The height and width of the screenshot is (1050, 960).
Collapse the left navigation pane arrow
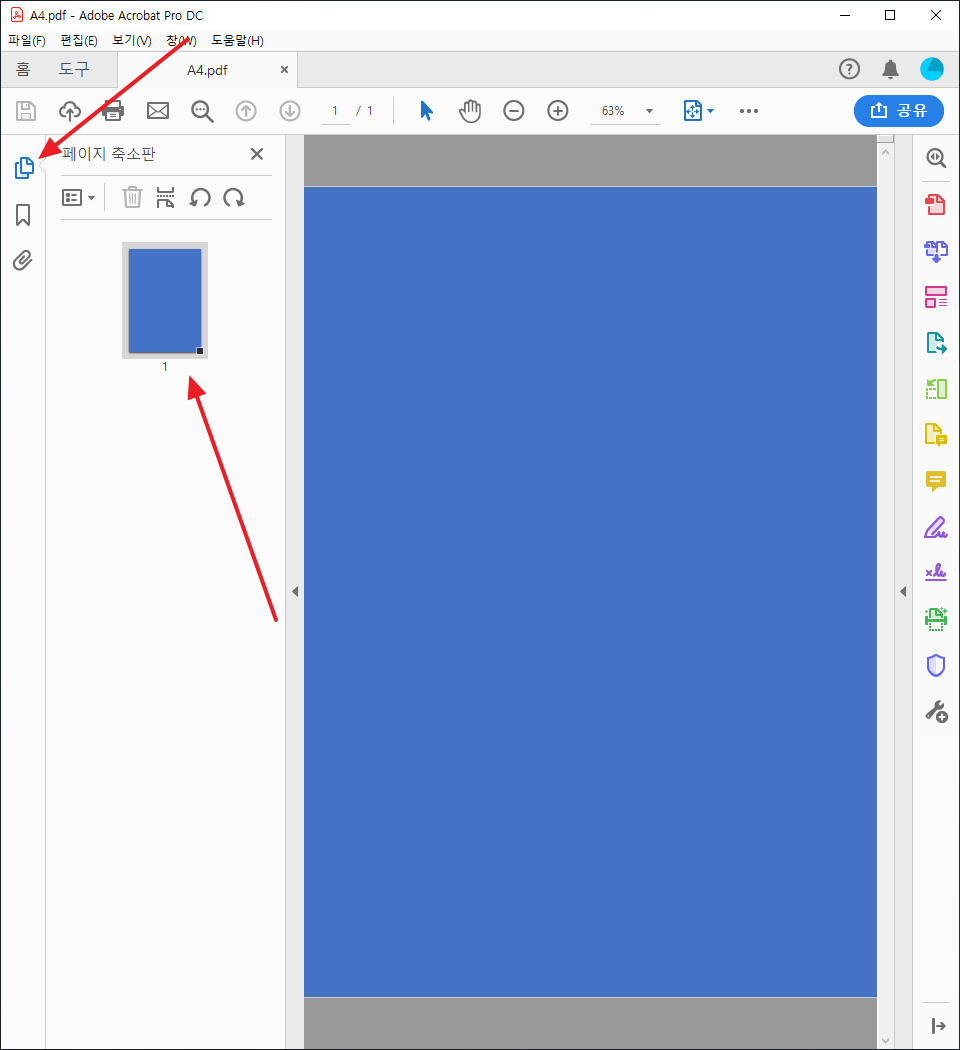[295, 591]
